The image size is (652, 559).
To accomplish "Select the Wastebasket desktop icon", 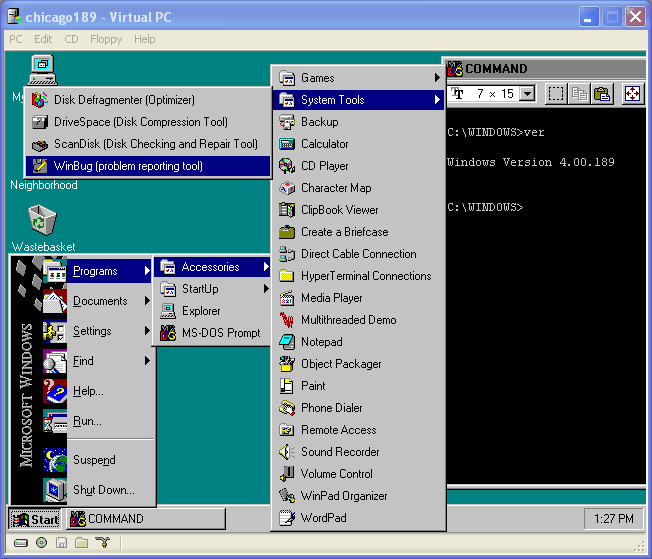I will point(43,220).
